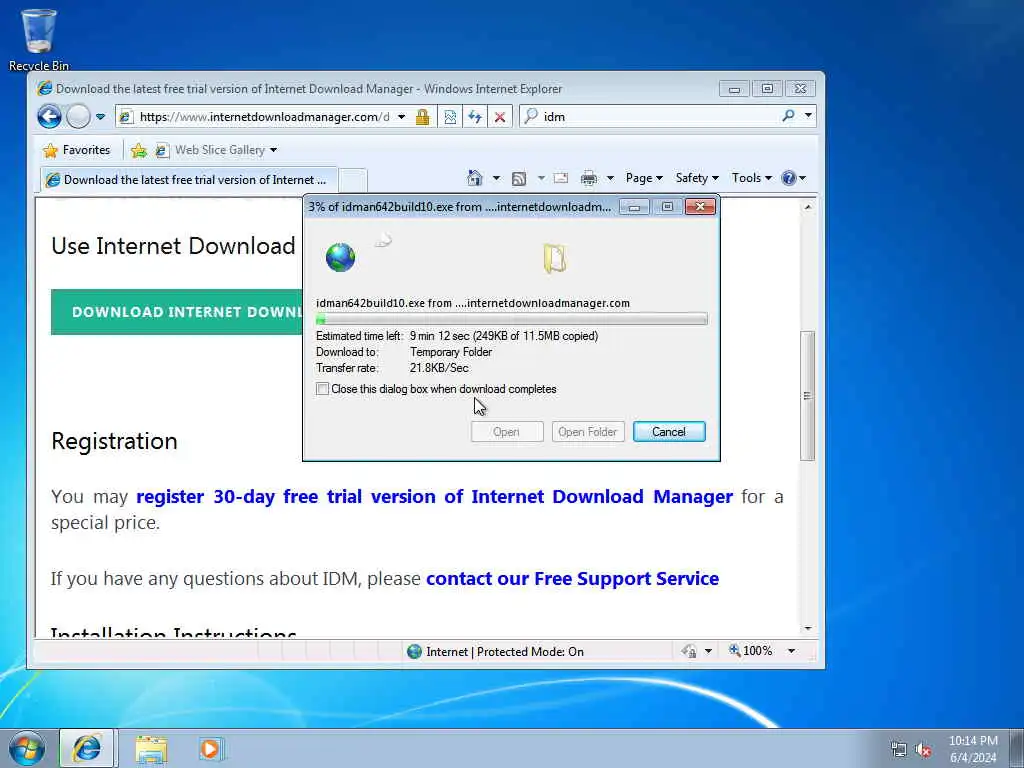The height and width of the screenshot is (768, 1024).
Task: Launch Windows Media Player from taskbar
Action: point(211,748)
